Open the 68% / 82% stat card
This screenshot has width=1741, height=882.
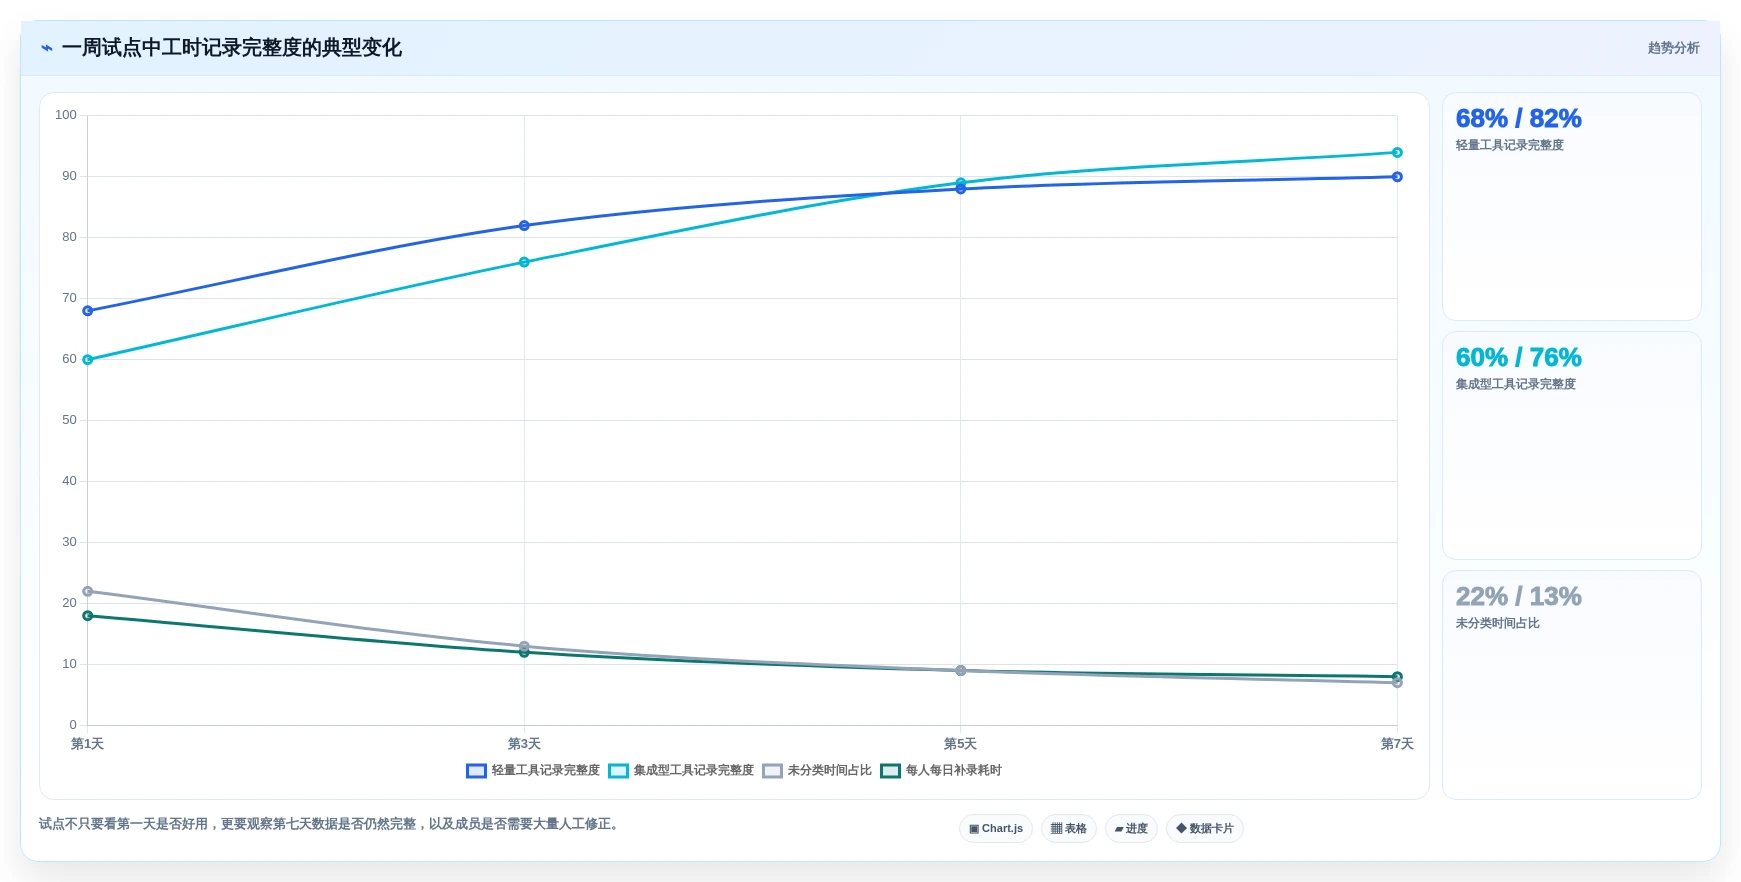coord(1572,206)
